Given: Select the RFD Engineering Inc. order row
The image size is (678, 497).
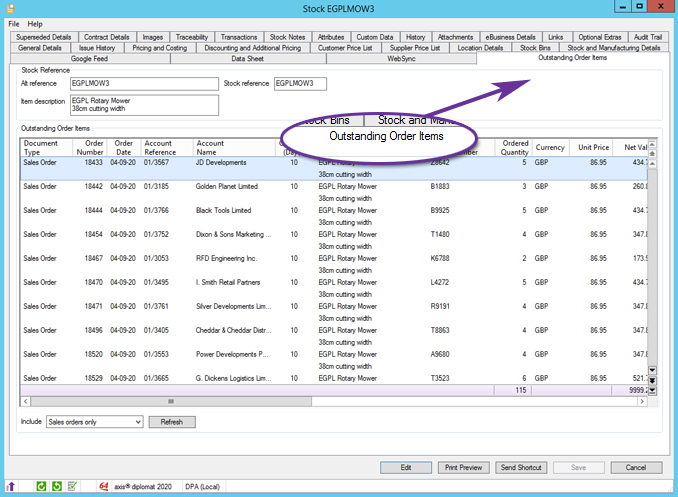Looking at the screenshot, I should tap(334, 264).
